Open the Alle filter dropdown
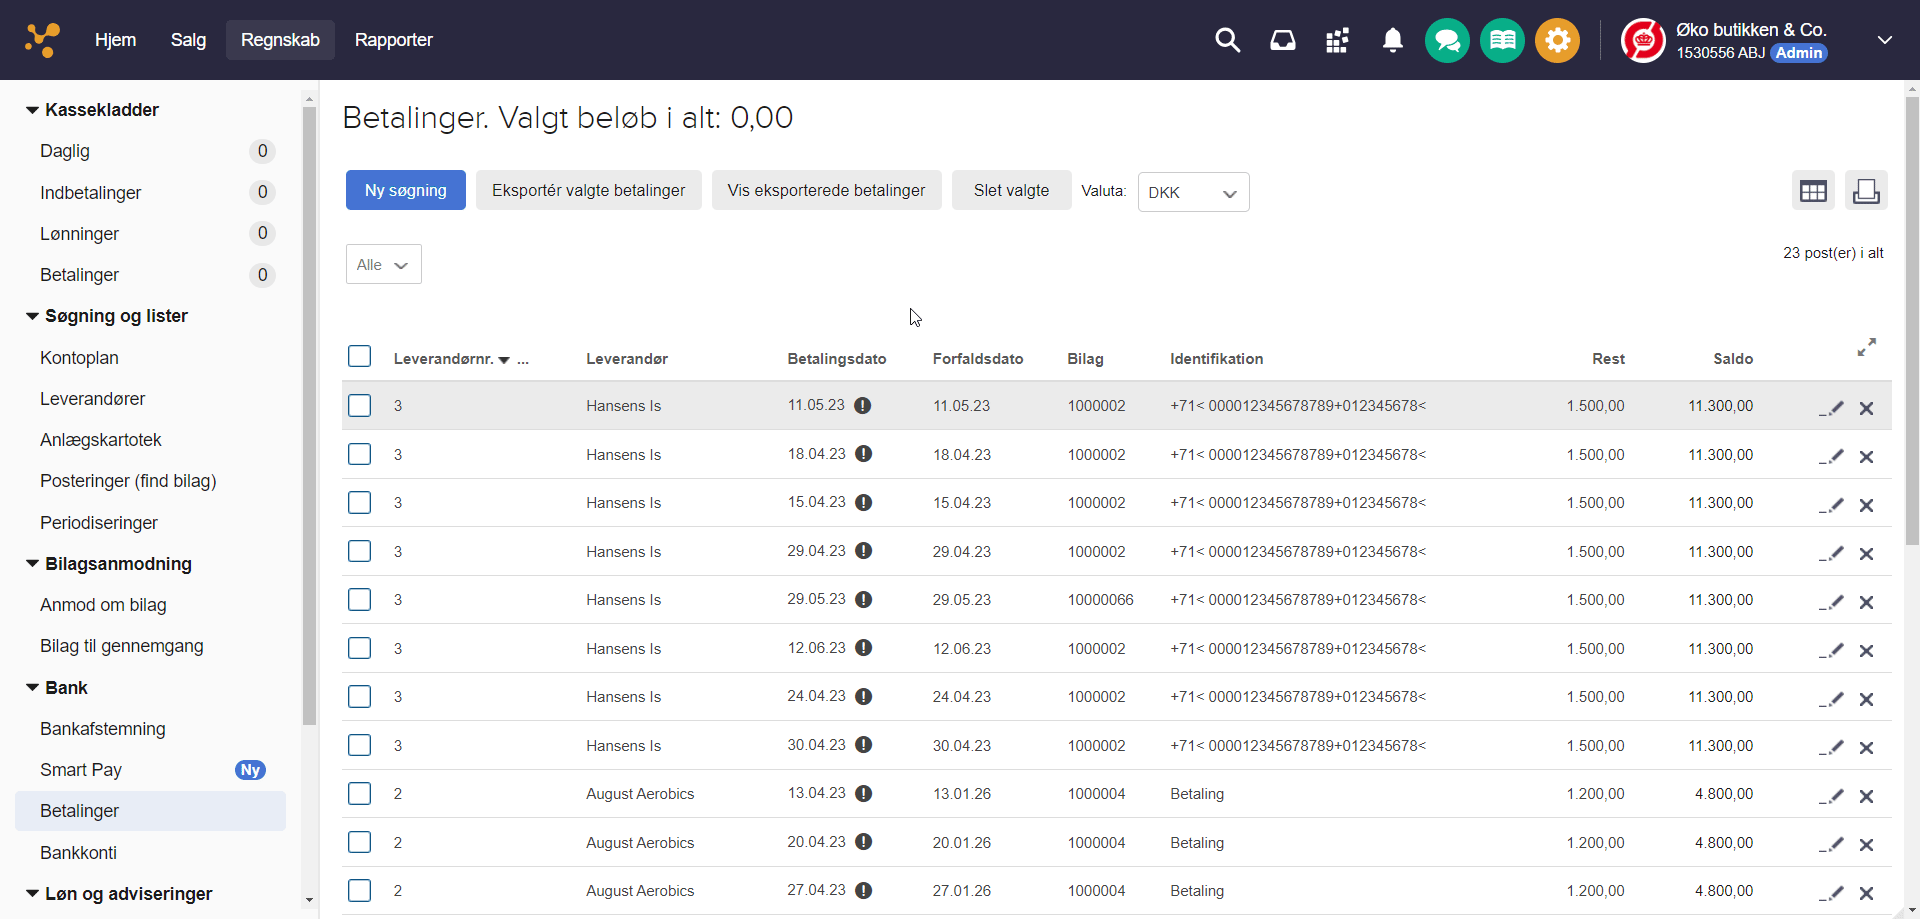Viewport: 1920px width, 919px height. point(383,265)
